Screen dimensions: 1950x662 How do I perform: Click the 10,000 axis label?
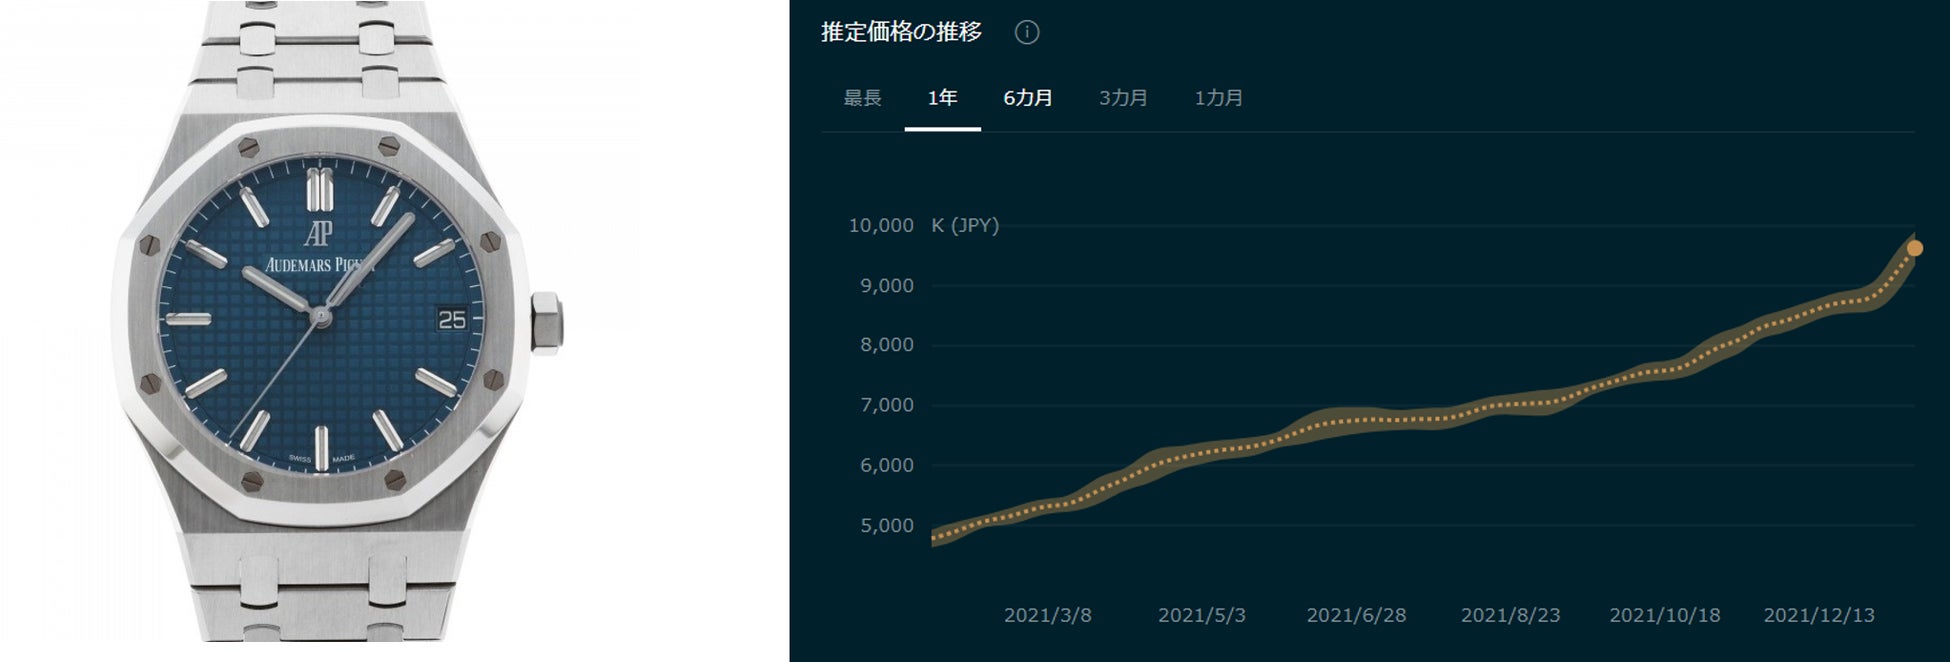tap(881, 226)
